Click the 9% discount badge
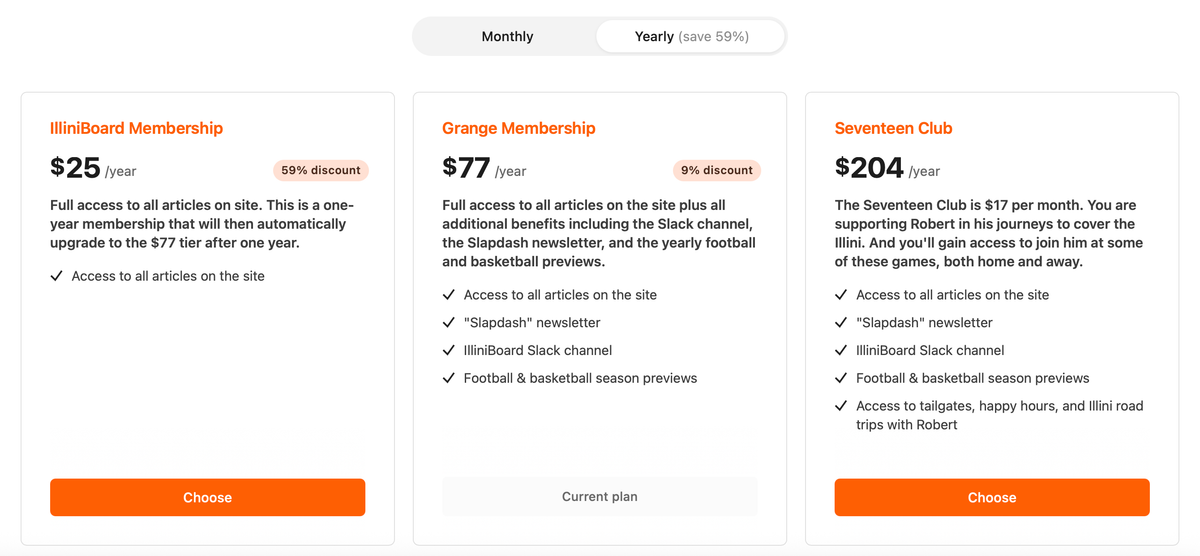 tap(717, 170)
